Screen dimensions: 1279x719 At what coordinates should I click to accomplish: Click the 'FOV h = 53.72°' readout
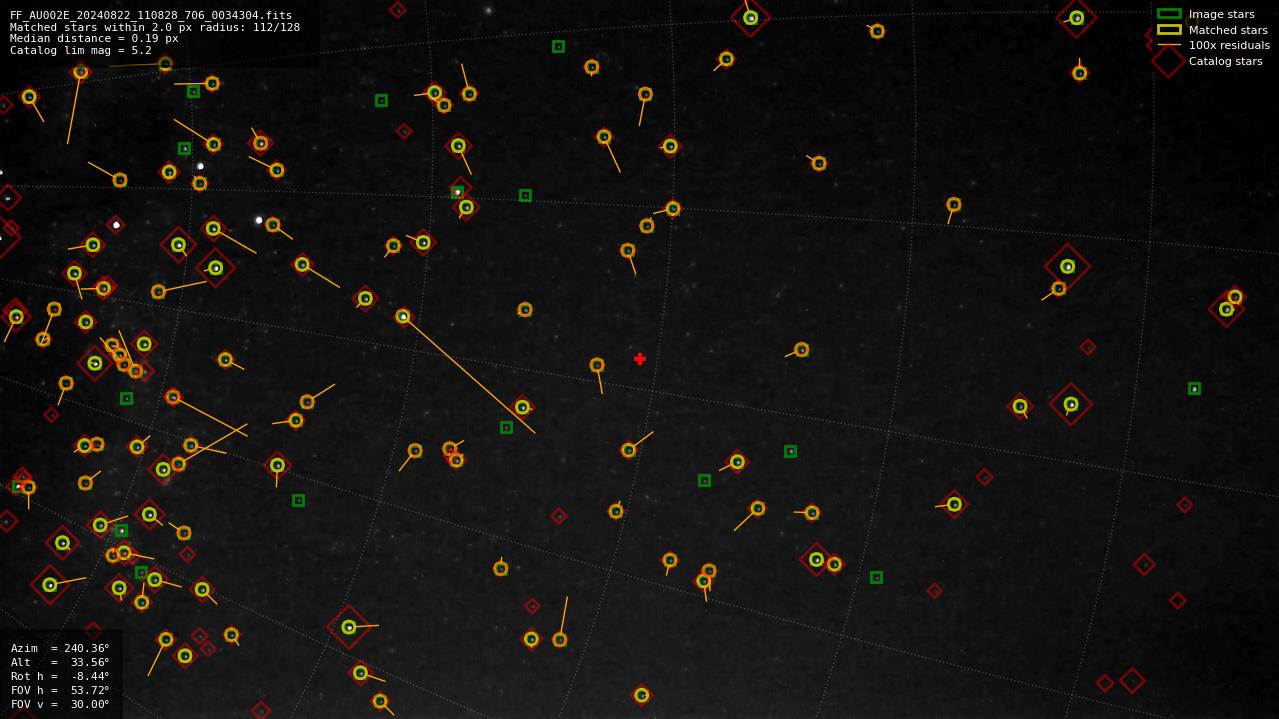(x=60, y=690)
